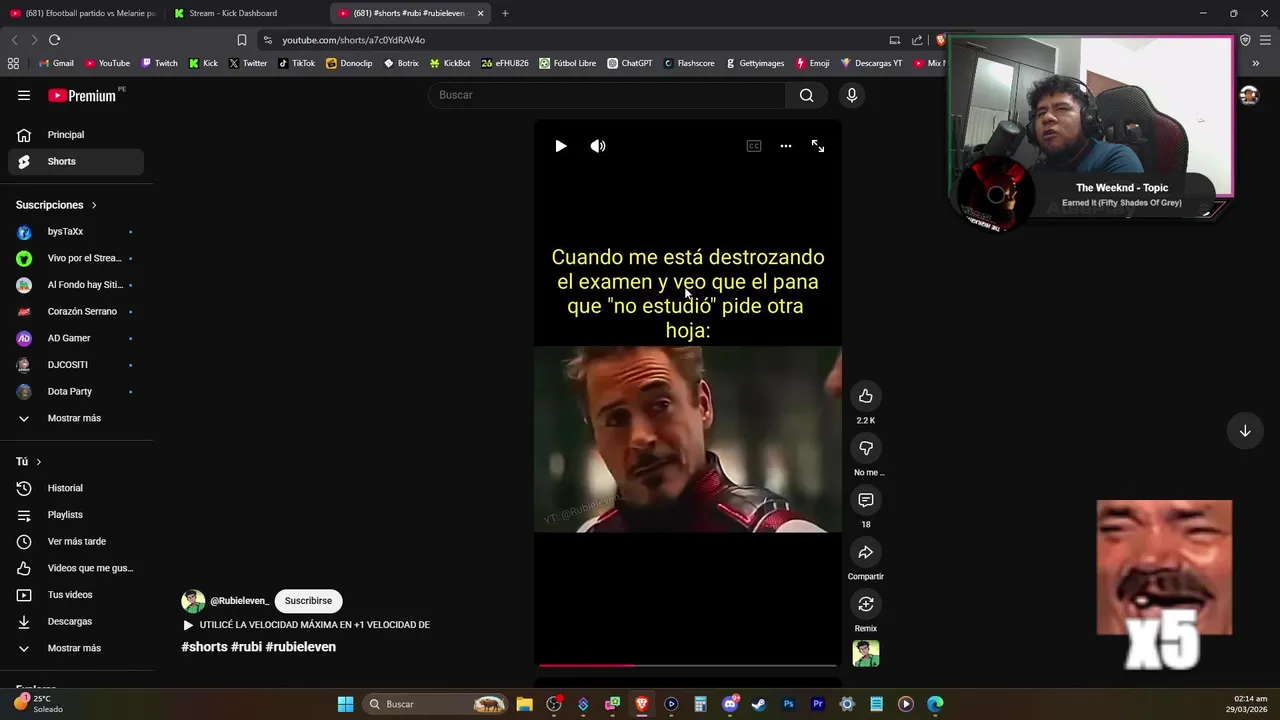Like the Short with thumbs up
Viewport: 1280px width, 720px height.
click(x=866, y=396)
